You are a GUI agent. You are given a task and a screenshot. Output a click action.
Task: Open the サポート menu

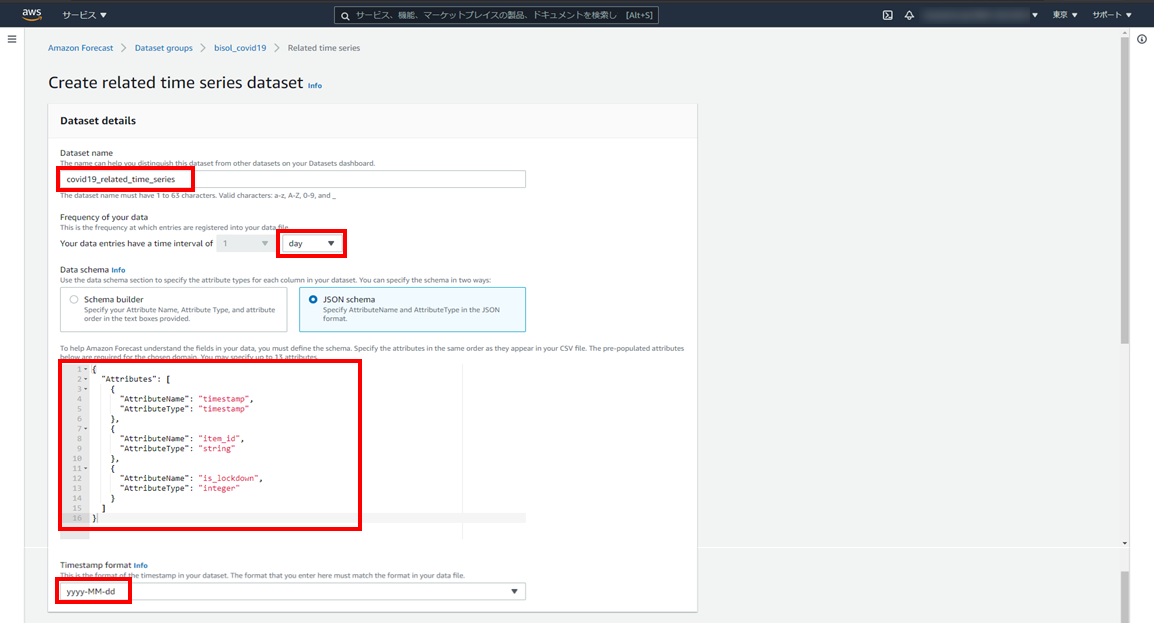(1111, 15)
